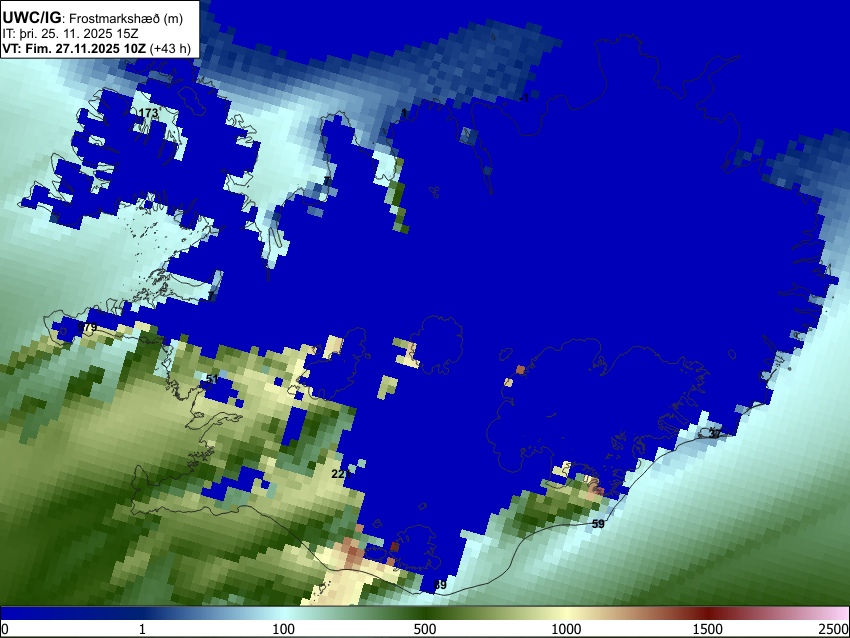Click the station value '173' on the map
Image resolution: width=850 pixels, height=638 pixels.
[149, 113]
